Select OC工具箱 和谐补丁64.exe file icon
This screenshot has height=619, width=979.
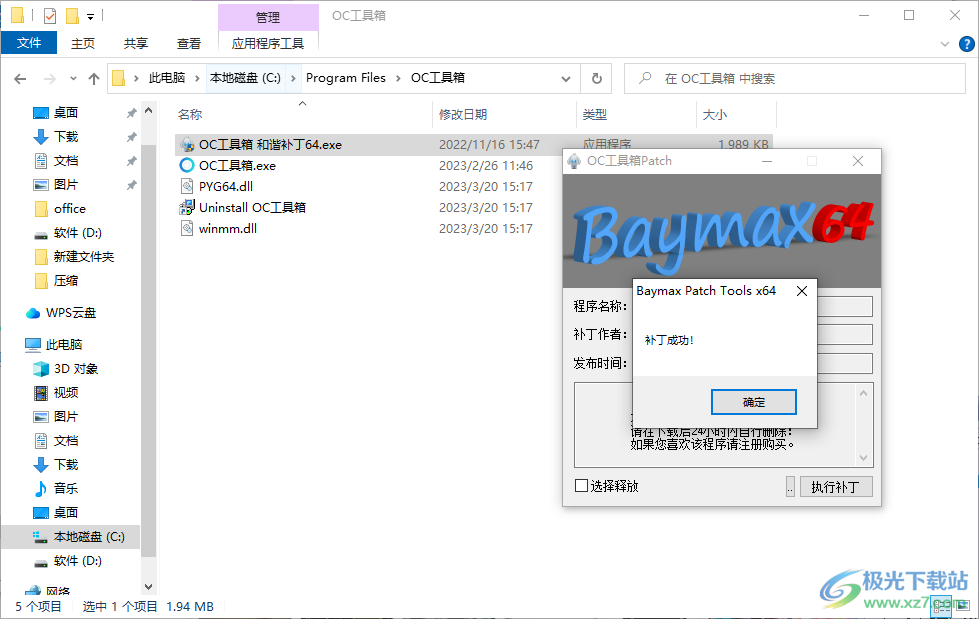[x=187, y=145]
